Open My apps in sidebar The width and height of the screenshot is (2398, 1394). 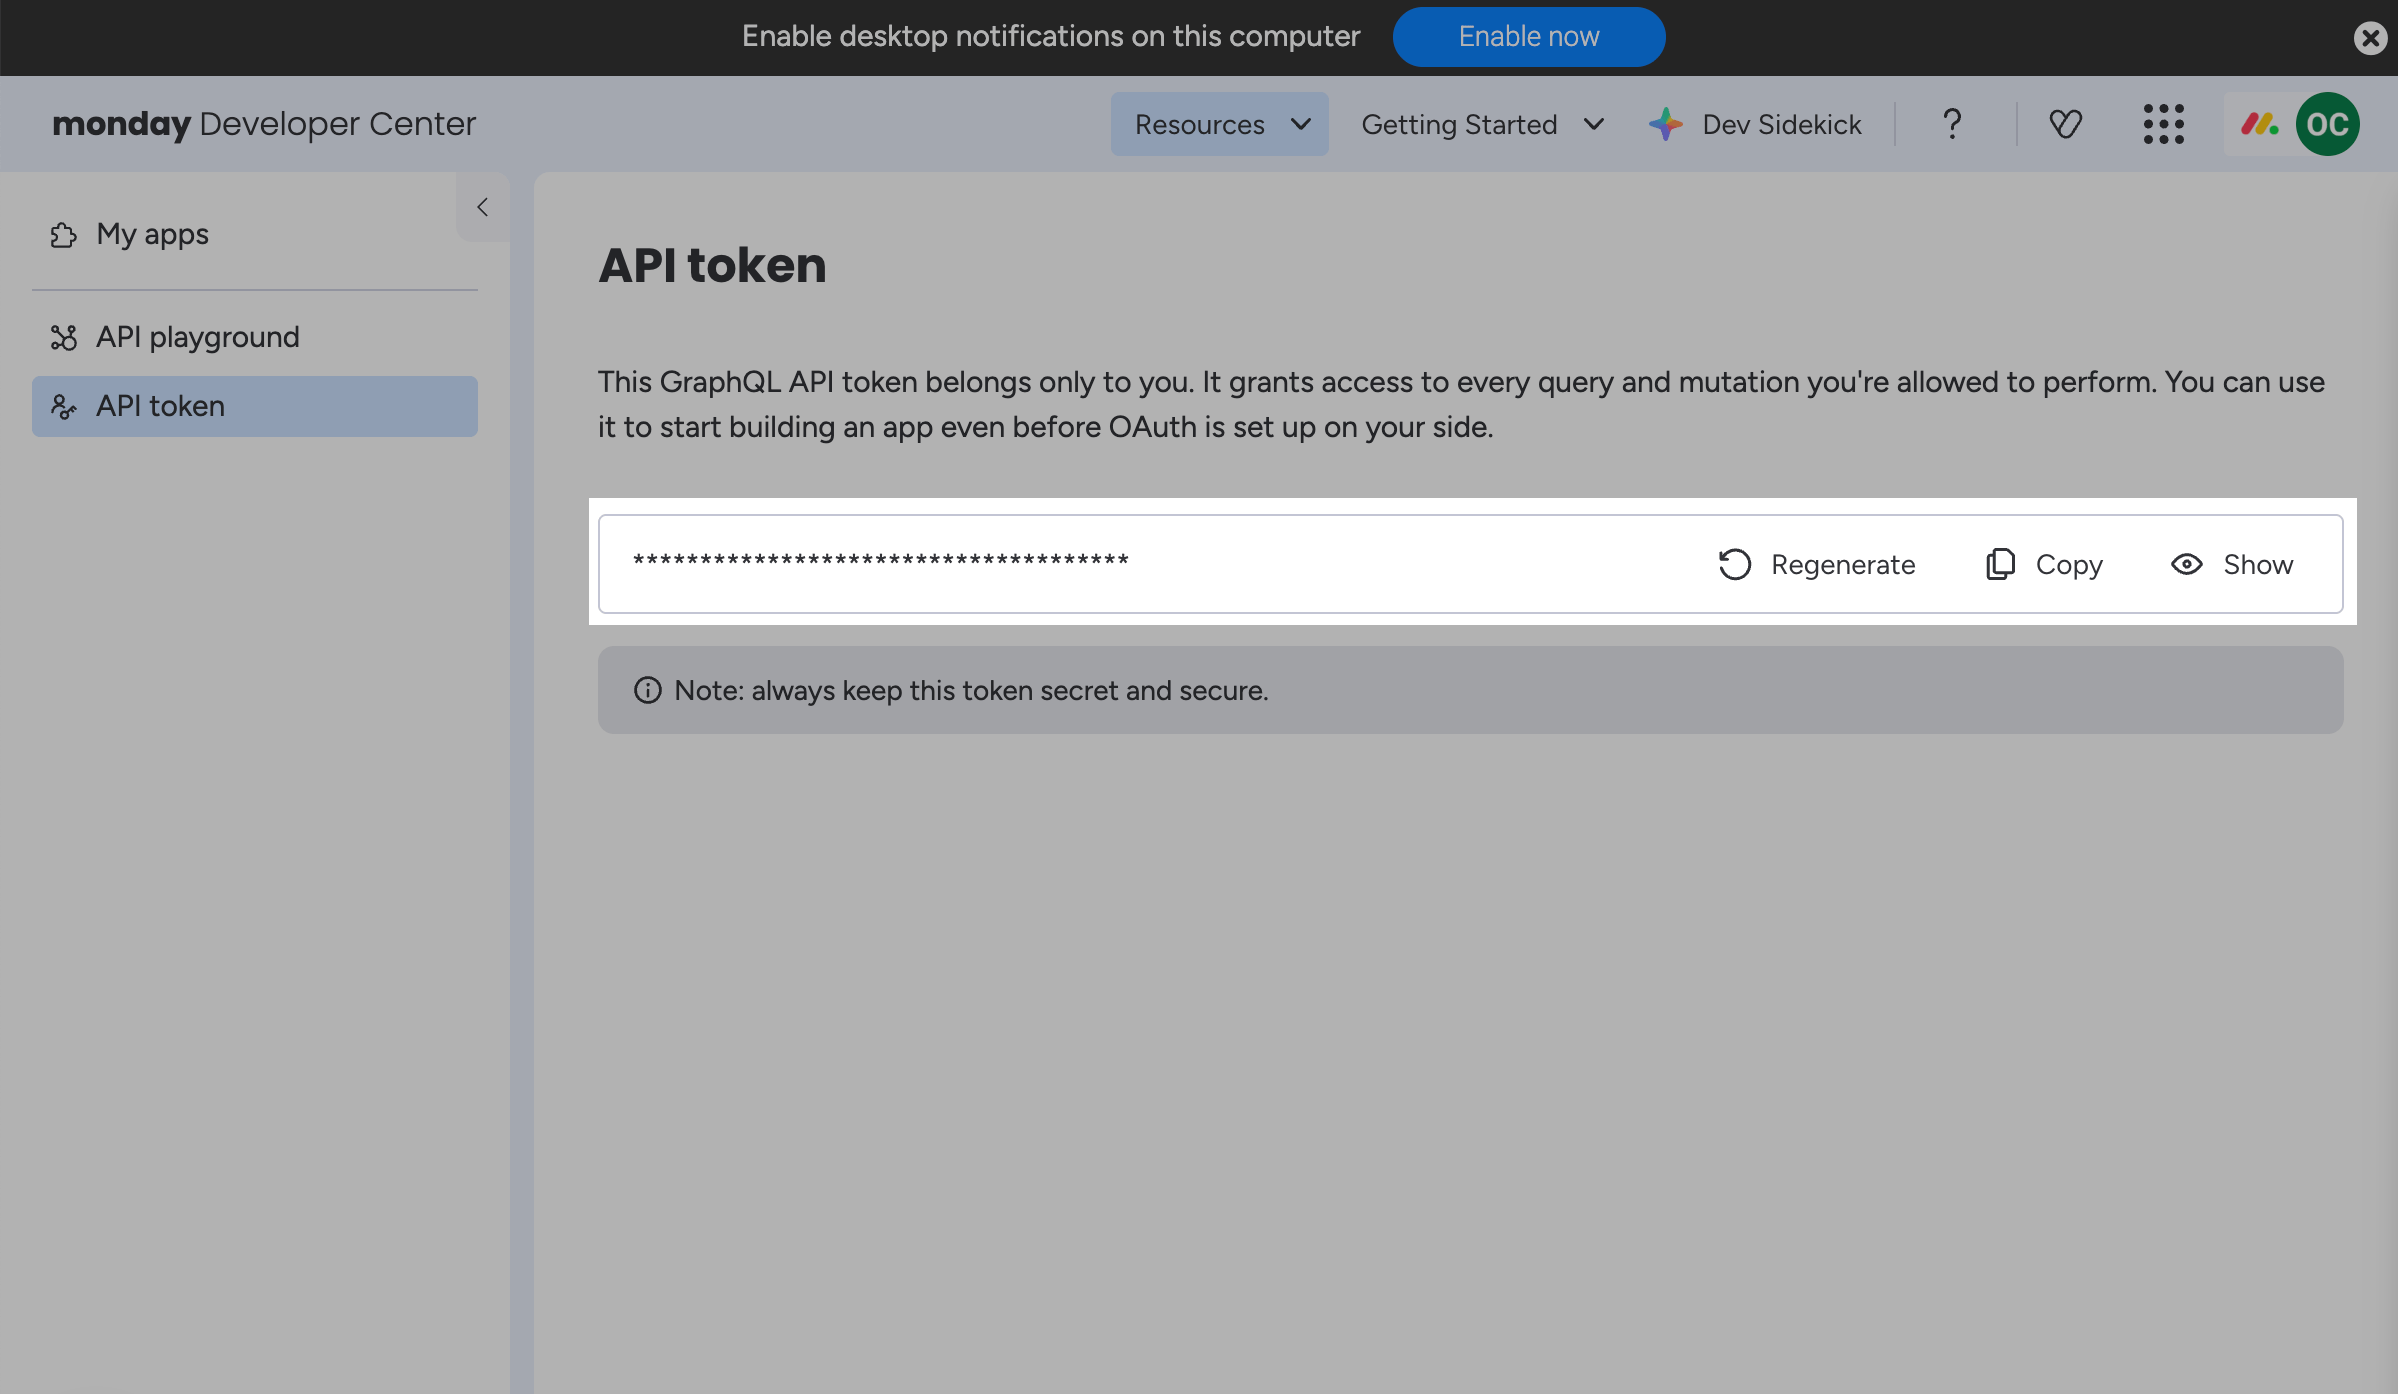(x=152, y=234)
